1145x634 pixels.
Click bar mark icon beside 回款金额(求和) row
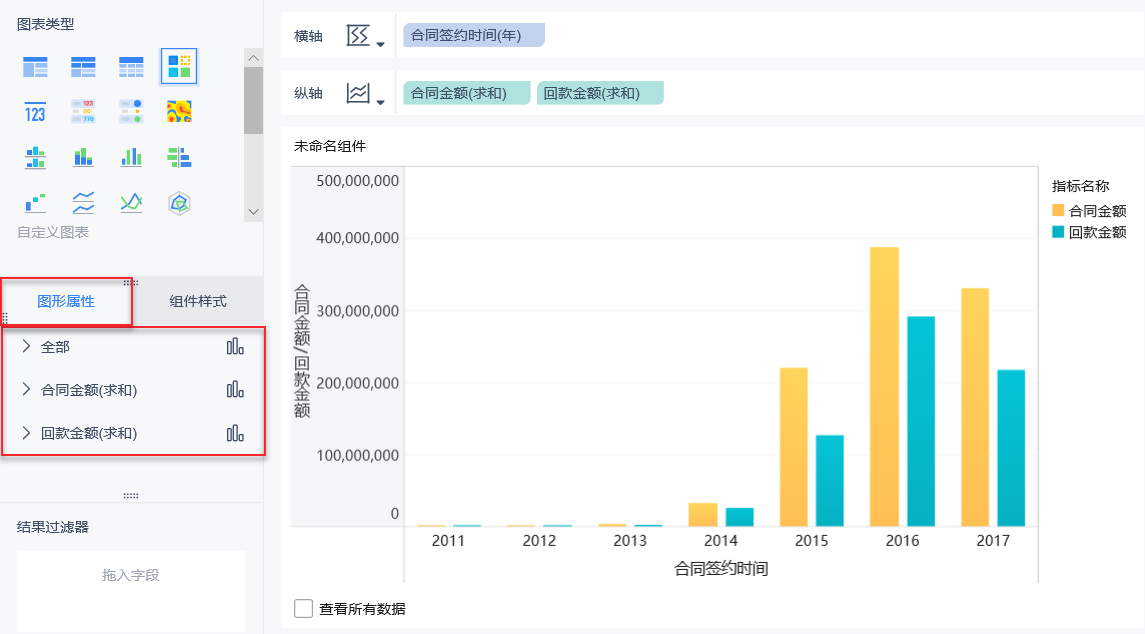[x=235, y=433]
